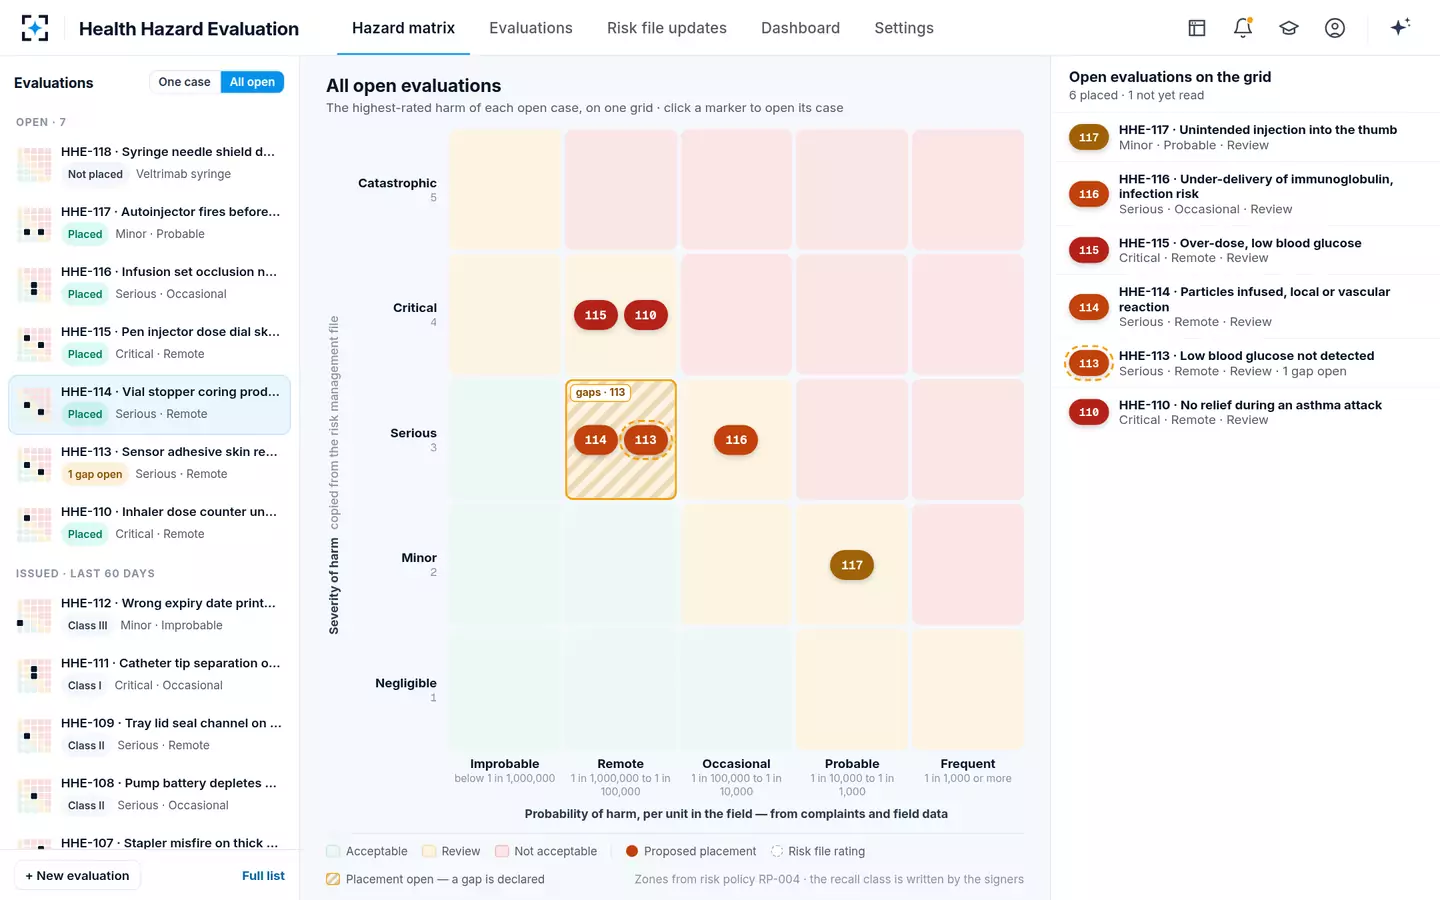Viewport: 1440px width, 900px height.
Task: Click the Placement open hatched legend swatch
Action: pos(333,880)
